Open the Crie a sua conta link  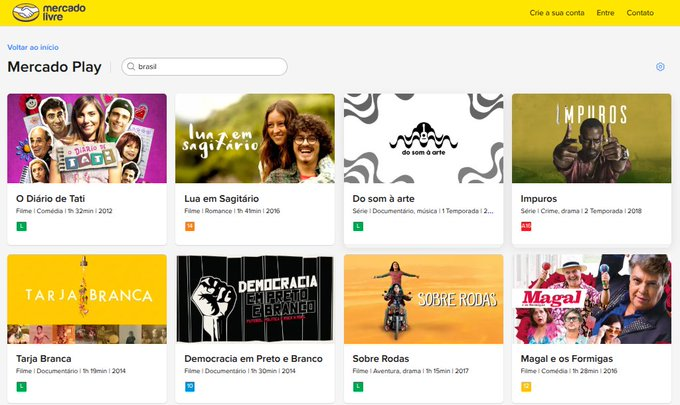coord(557,13)
